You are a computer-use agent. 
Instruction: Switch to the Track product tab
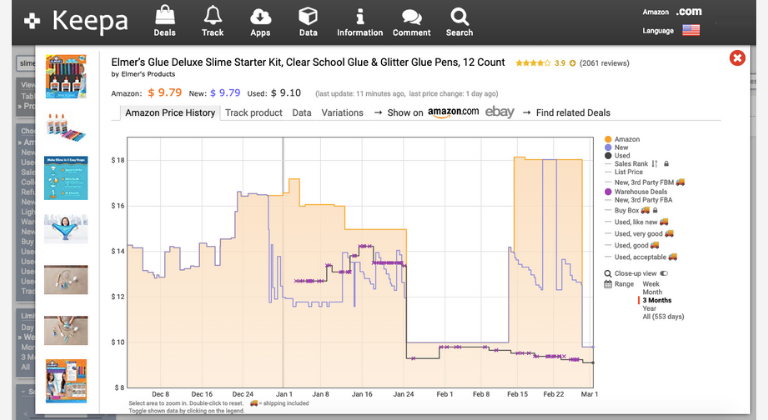253,113
